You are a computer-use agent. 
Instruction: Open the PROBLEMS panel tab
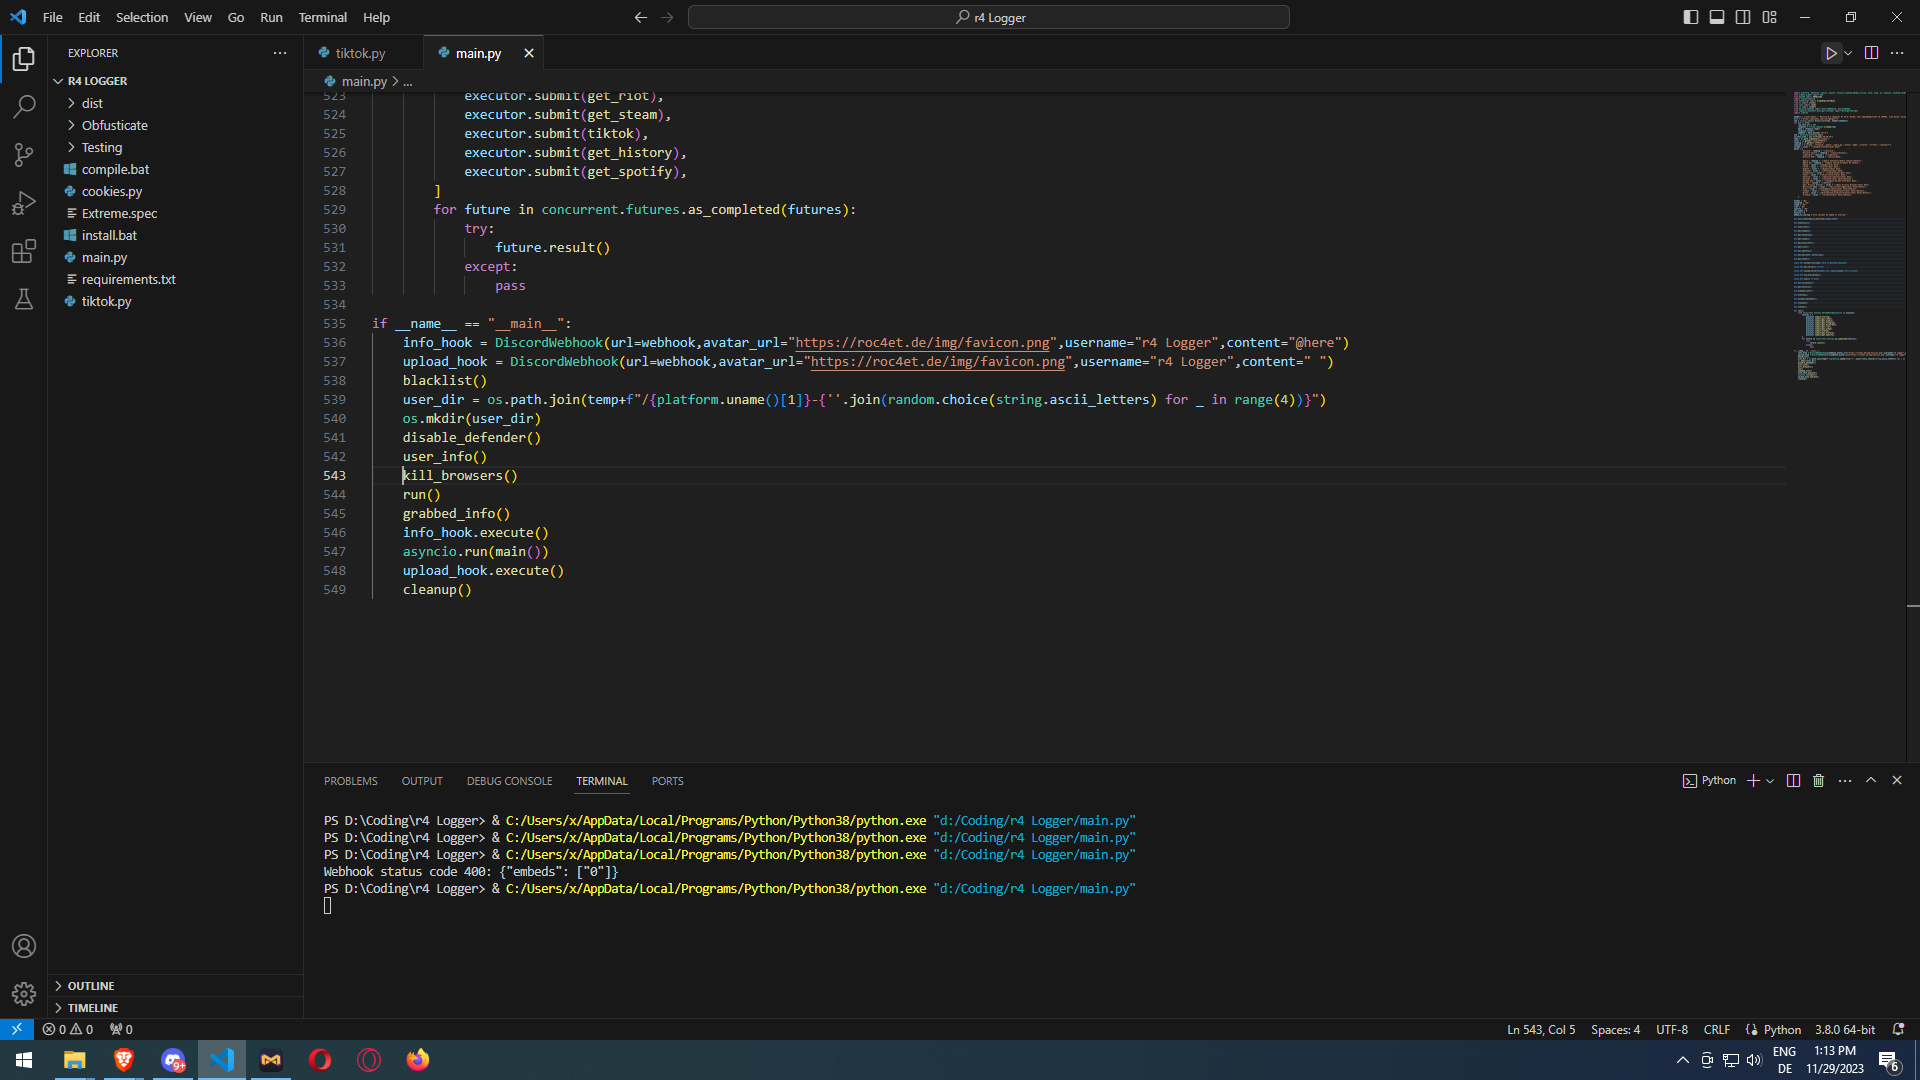pyautogui.click(x=350, y=781)
